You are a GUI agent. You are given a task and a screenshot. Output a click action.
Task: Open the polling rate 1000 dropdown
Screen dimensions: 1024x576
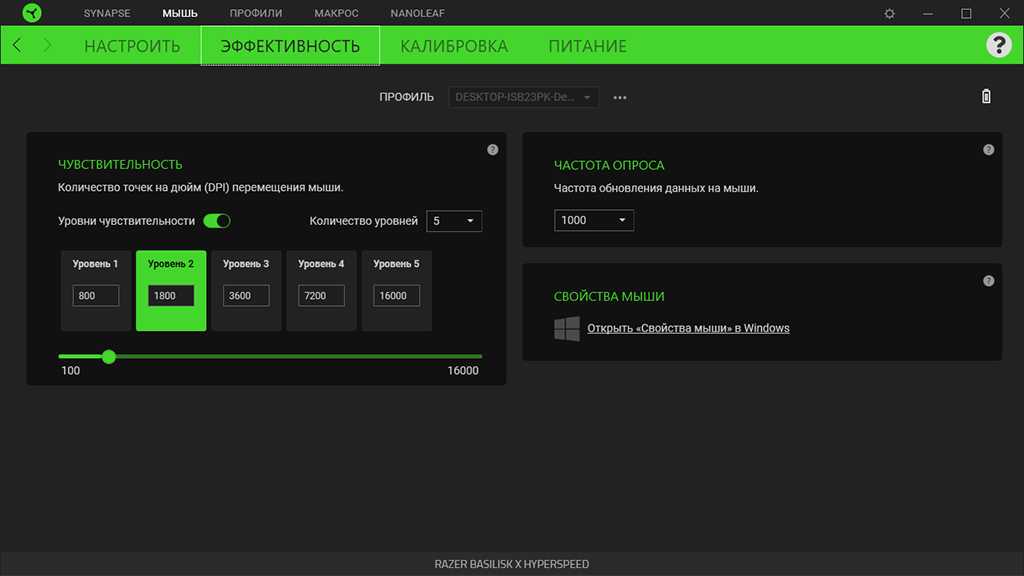[x=594, y=220]
